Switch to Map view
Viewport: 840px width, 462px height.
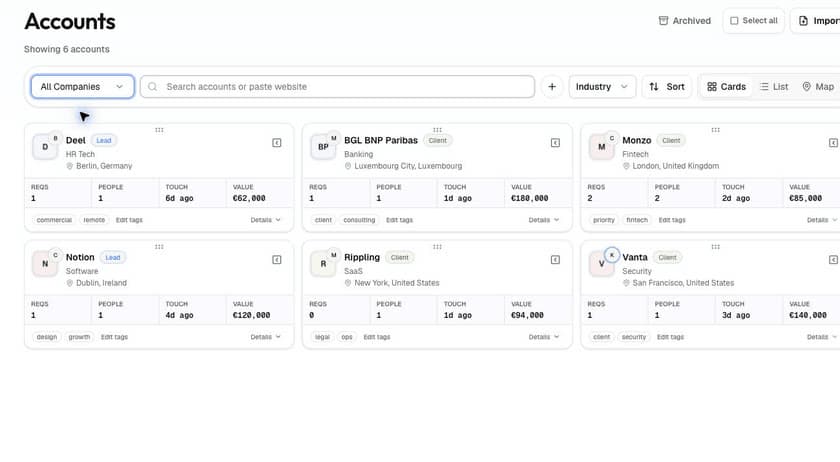(818, 86)
